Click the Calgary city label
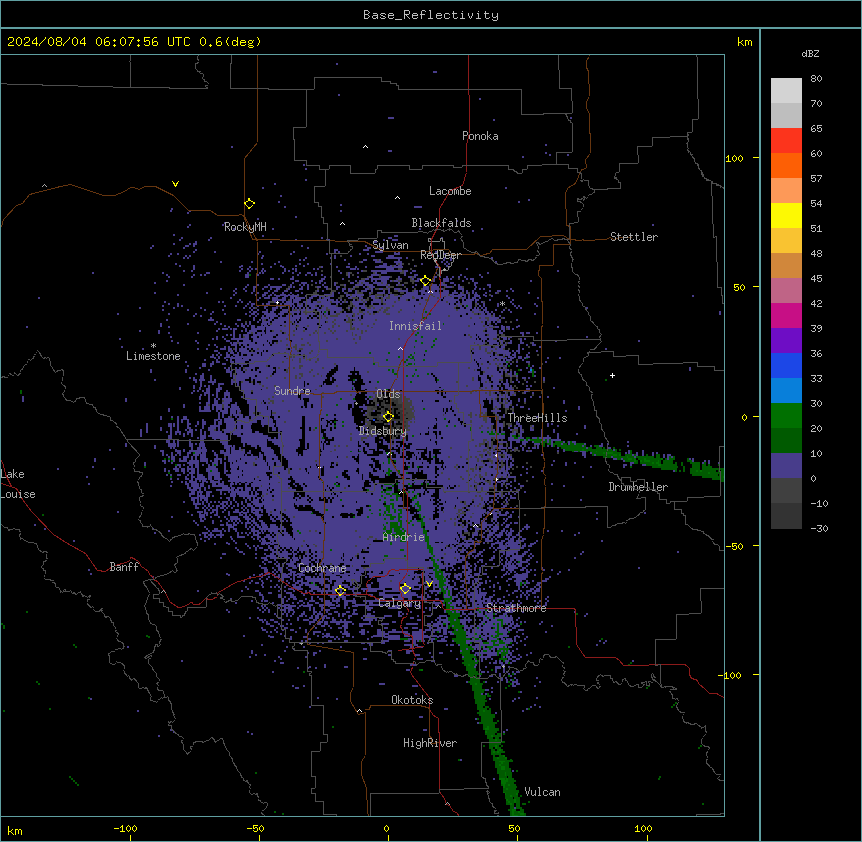Viewport: 862px width, 842px height. click(x=400, y=603)
